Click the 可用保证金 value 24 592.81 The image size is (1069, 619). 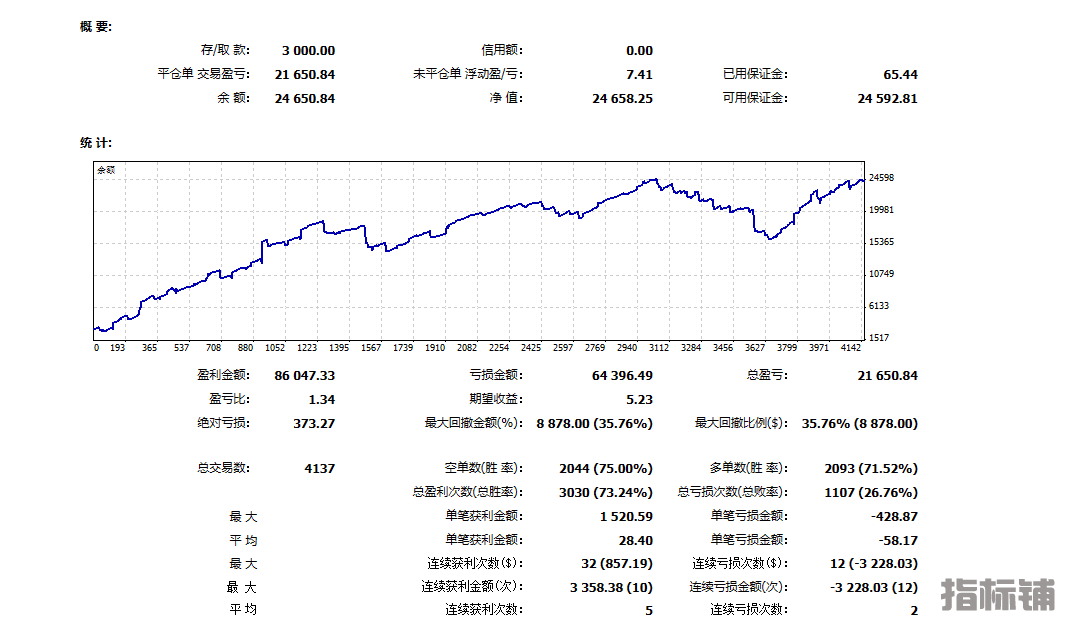pyautogui.click(x=887, y=98)
